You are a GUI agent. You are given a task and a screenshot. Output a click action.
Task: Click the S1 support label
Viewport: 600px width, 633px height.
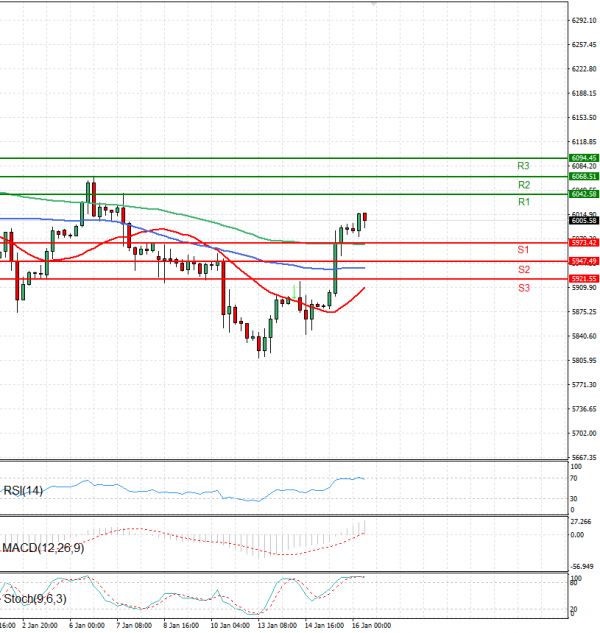pyautogui.click(x=523, y=250)
